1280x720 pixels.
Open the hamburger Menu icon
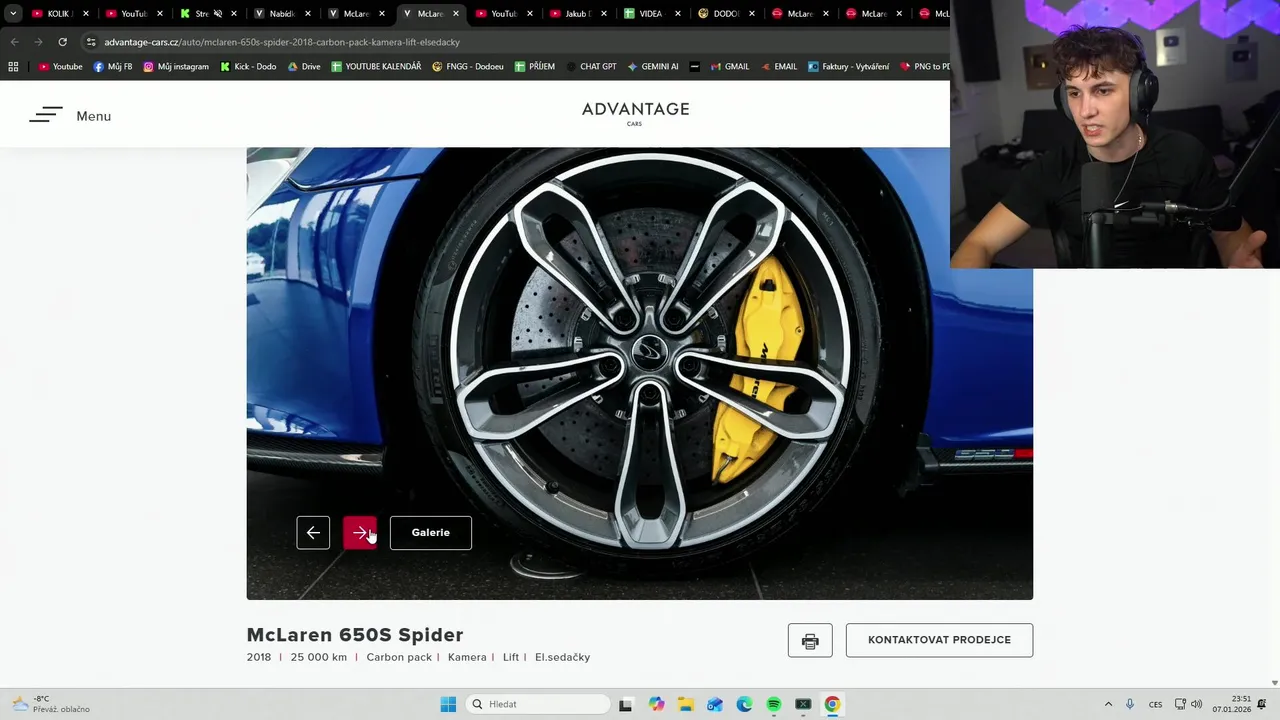[45, 115]
